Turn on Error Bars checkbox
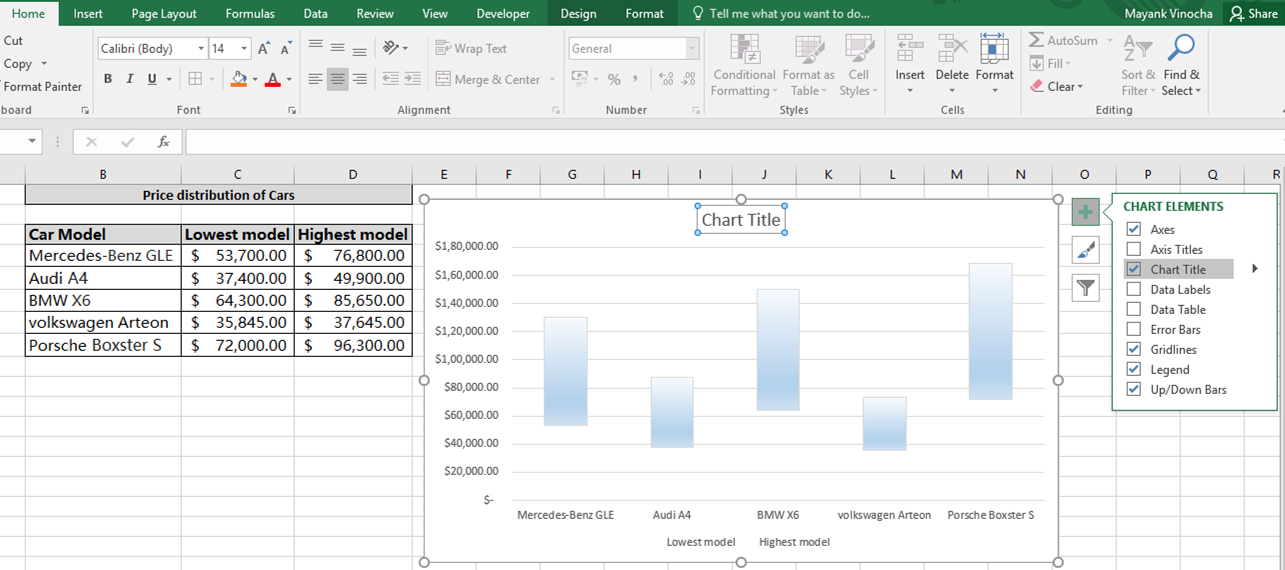 coord(1134,329)
